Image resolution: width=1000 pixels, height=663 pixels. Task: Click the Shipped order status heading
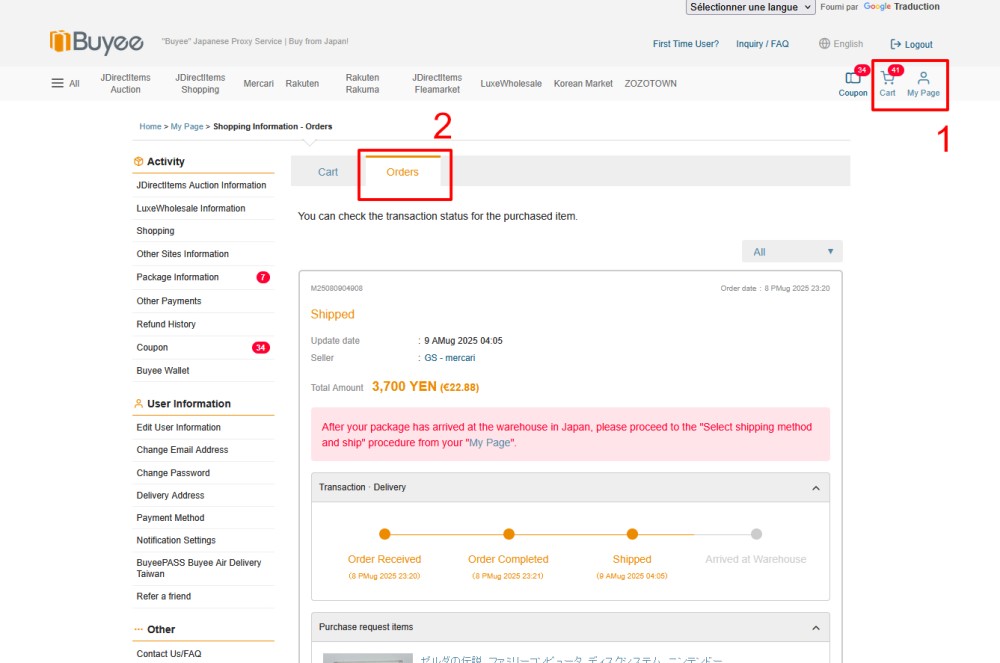pyautogui.click(x=332, y=314)
